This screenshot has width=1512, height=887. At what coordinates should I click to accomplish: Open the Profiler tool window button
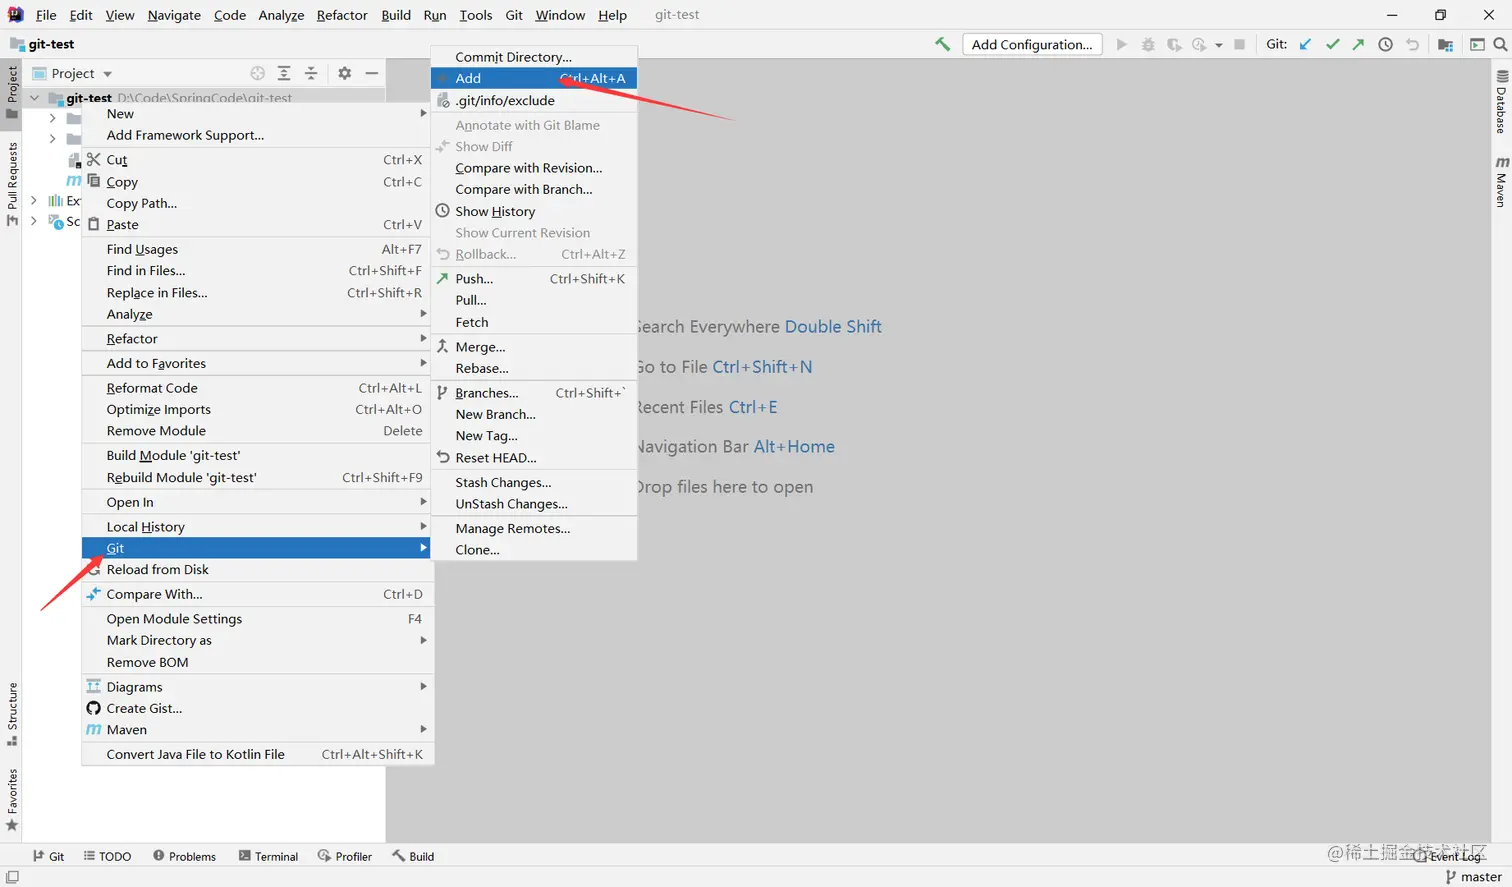pyautogui.click(x=344, y=856)
